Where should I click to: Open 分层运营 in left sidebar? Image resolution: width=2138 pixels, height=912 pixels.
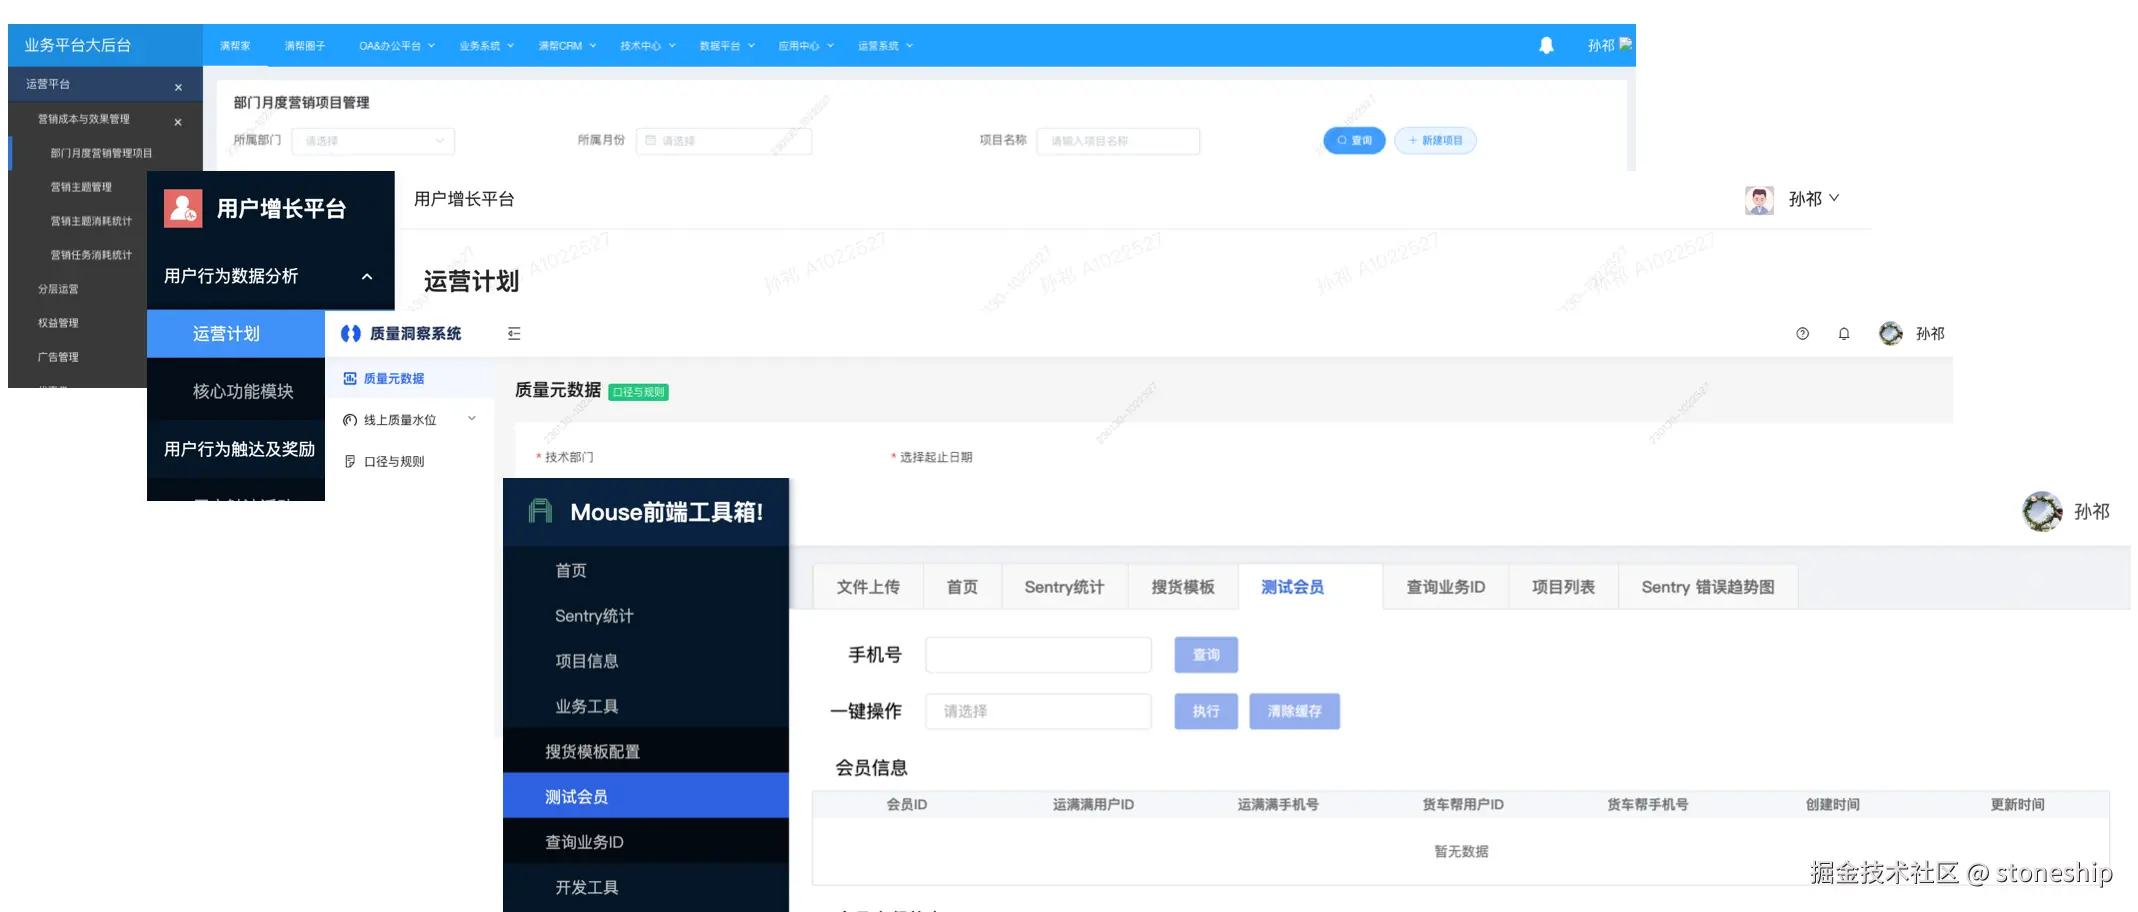(58, 289)
